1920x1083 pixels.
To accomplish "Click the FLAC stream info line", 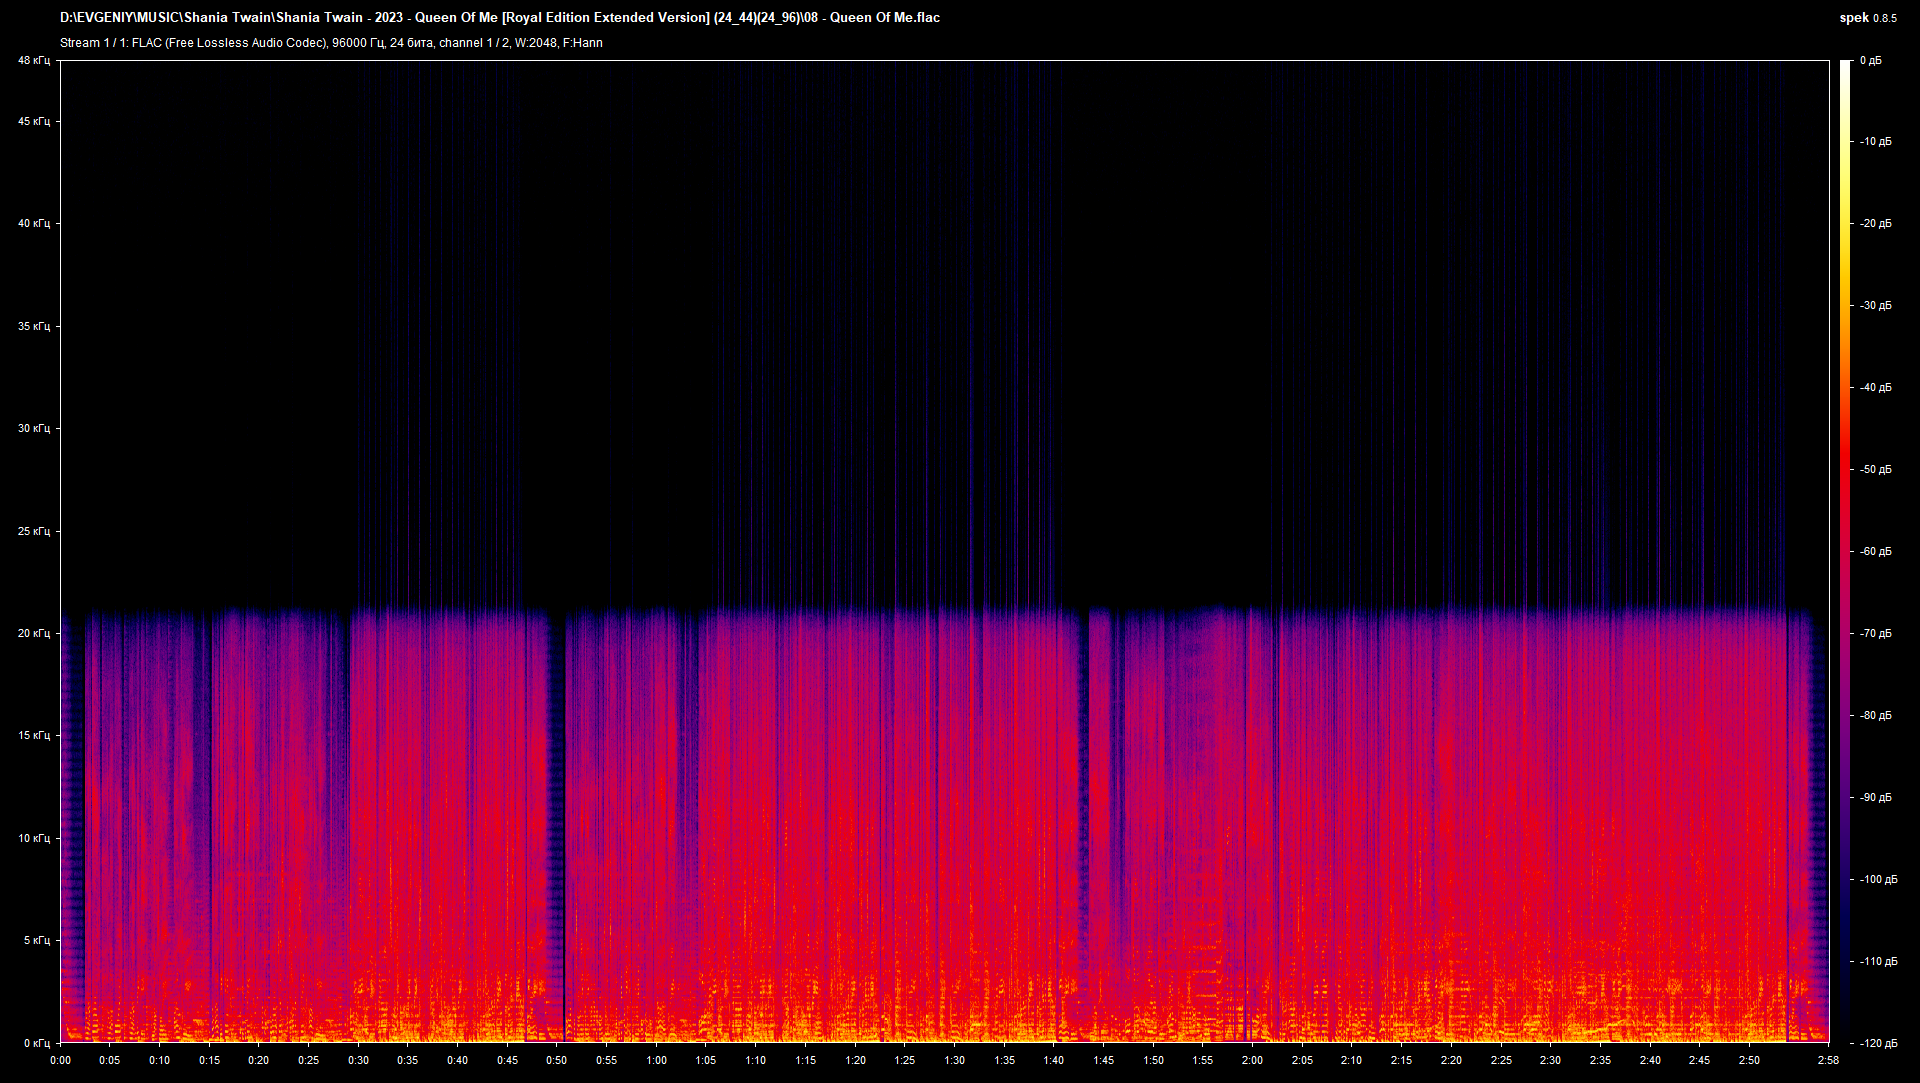I will (x=331, y=43).
